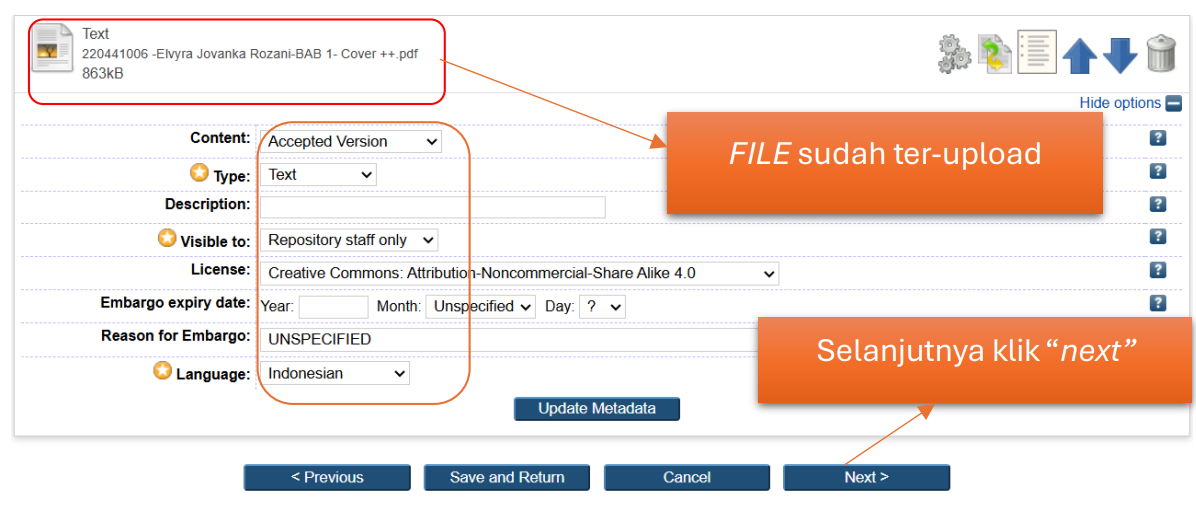The height and width of the screenshot is (506, 1196).
Task: Open help for Embargo expiry date
Action: coord(1158,303)
